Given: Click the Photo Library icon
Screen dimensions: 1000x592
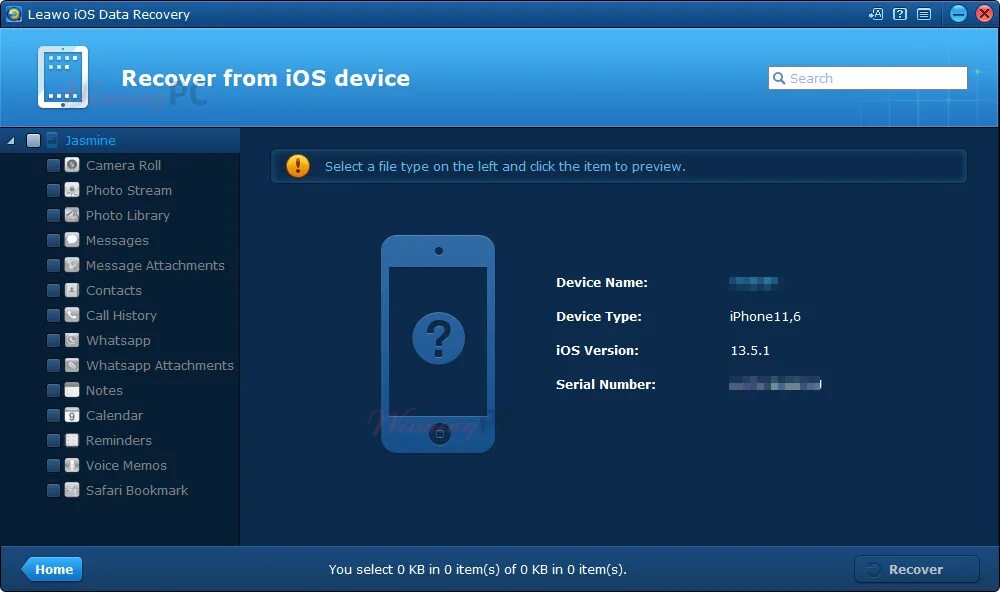Looking at the screenshot, I should pos(72,215).
